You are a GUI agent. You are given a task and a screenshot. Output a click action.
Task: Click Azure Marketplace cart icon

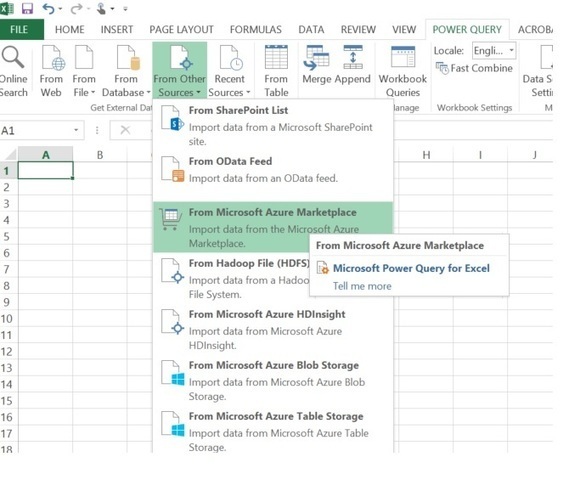tap(171, 220)
